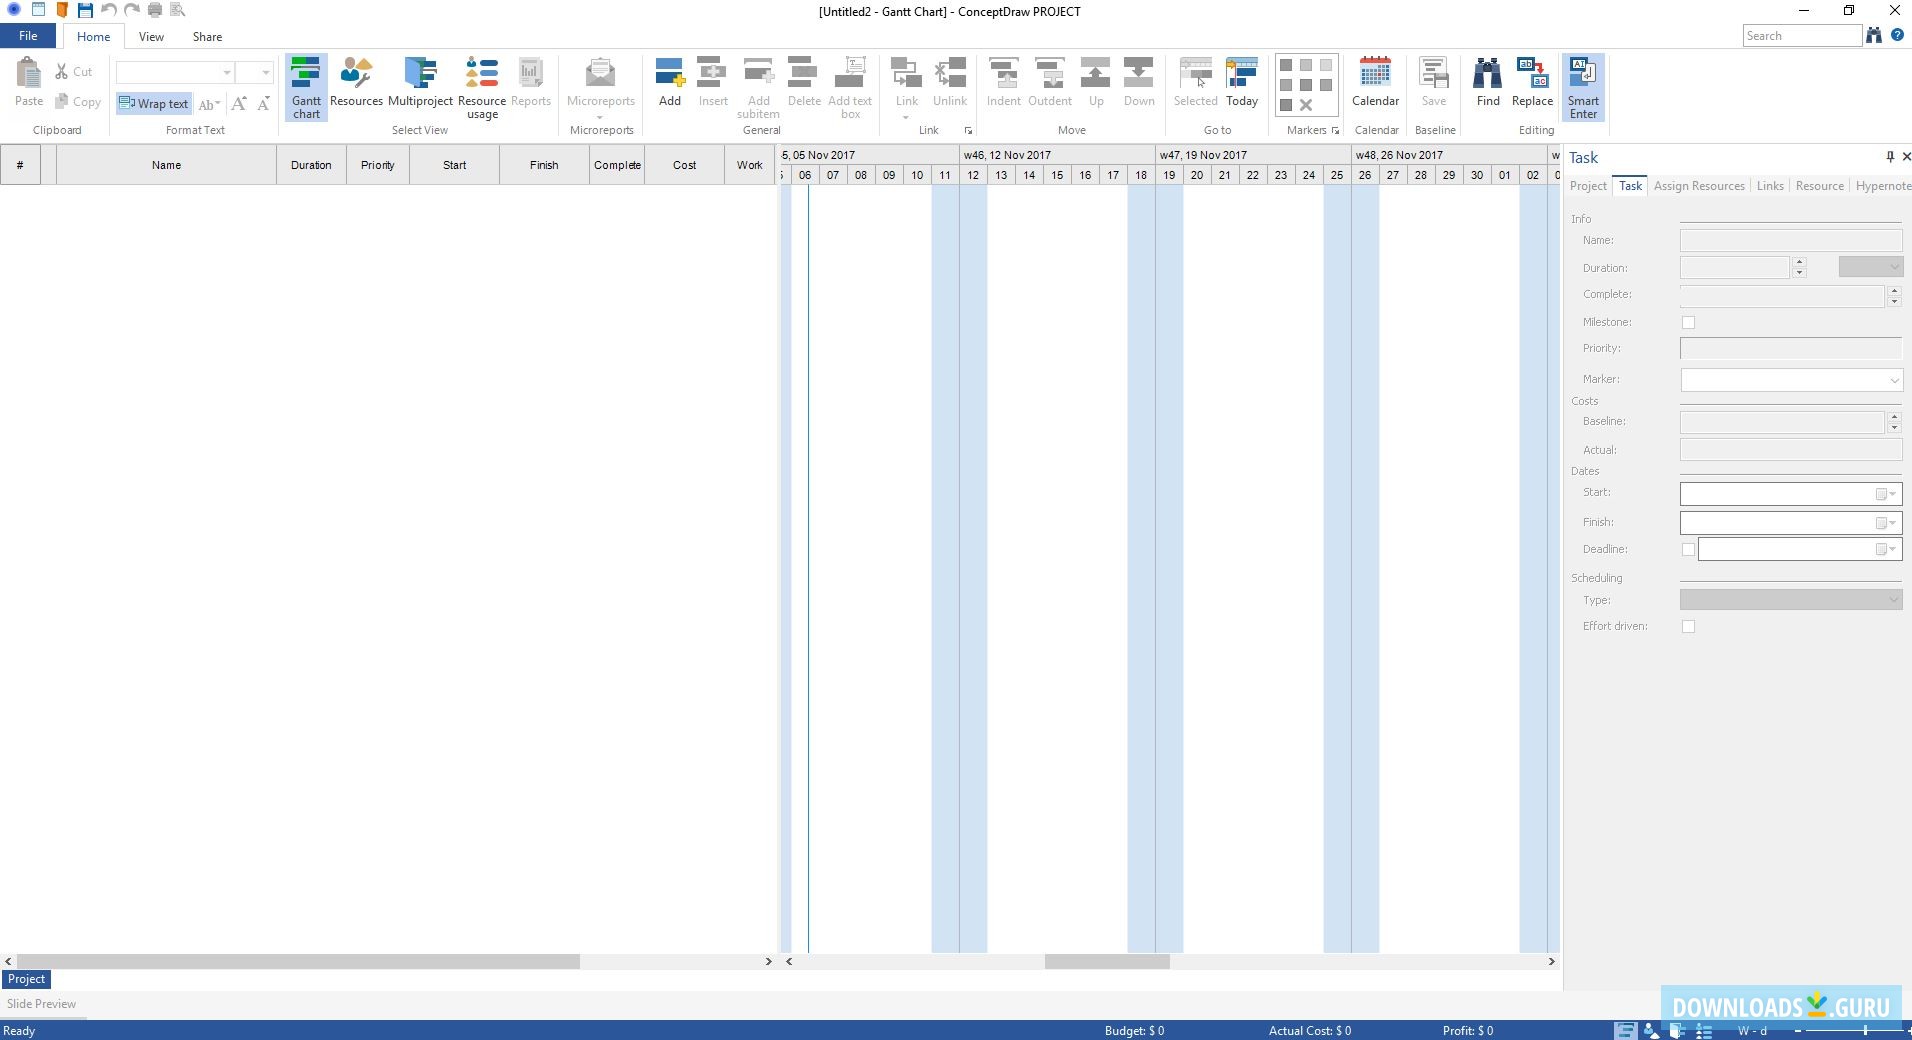Open the Duration unit dropdown
Image resolution: width=1912 pixels, height=1040 pixels.
pos(1870,266)
